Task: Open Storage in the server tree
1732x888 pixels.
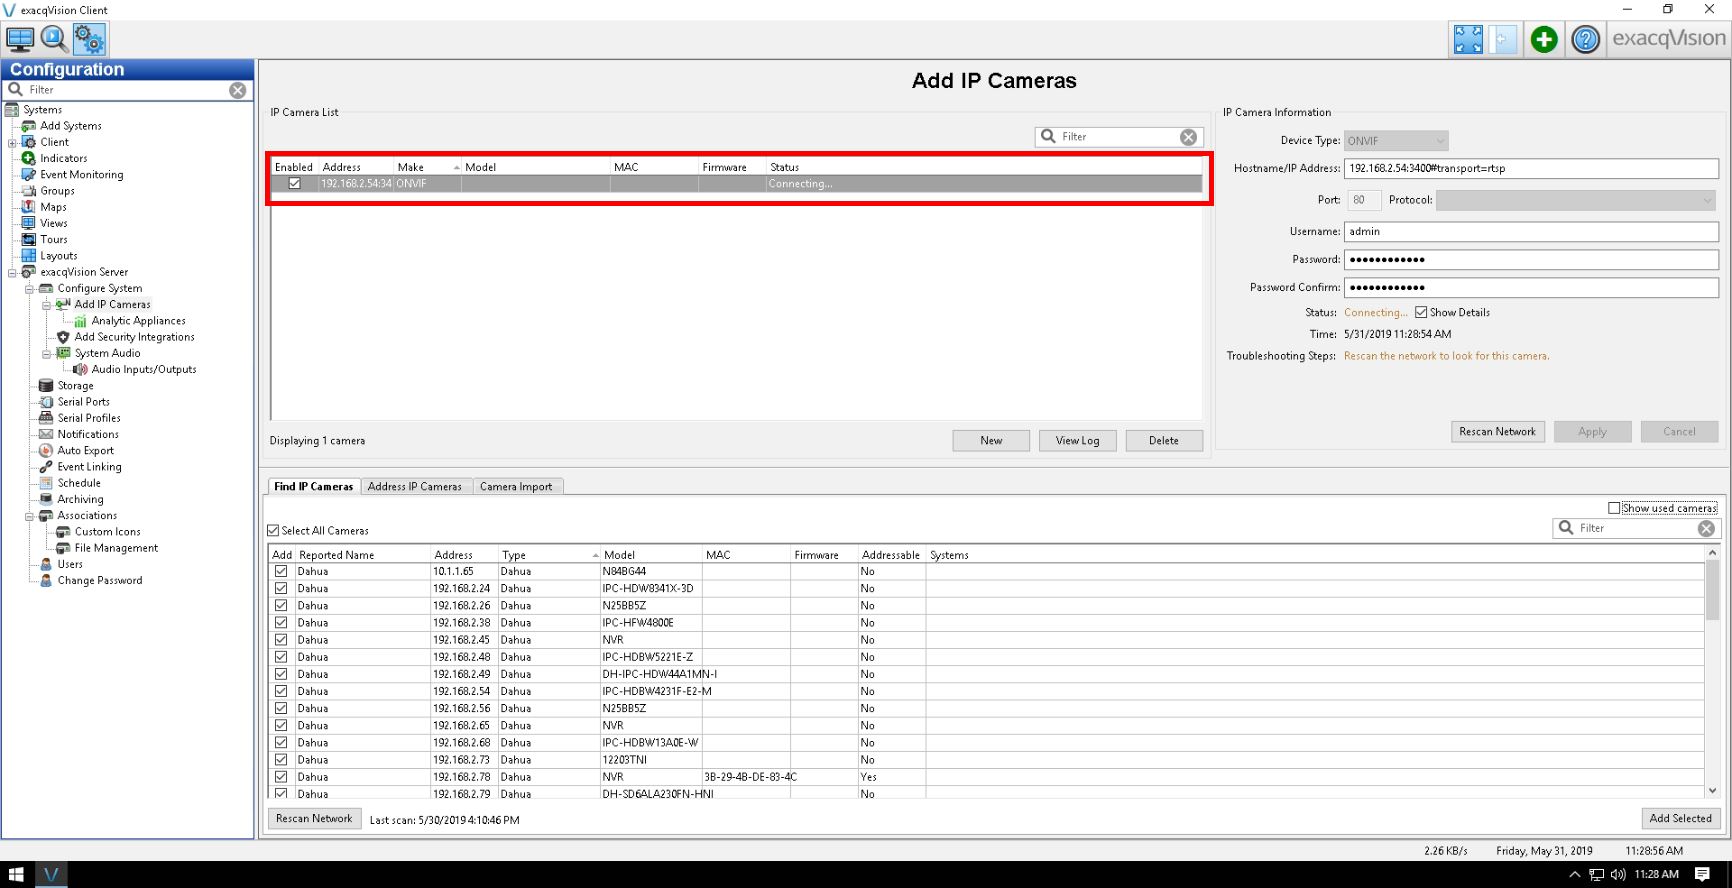Action: (75, 386)
